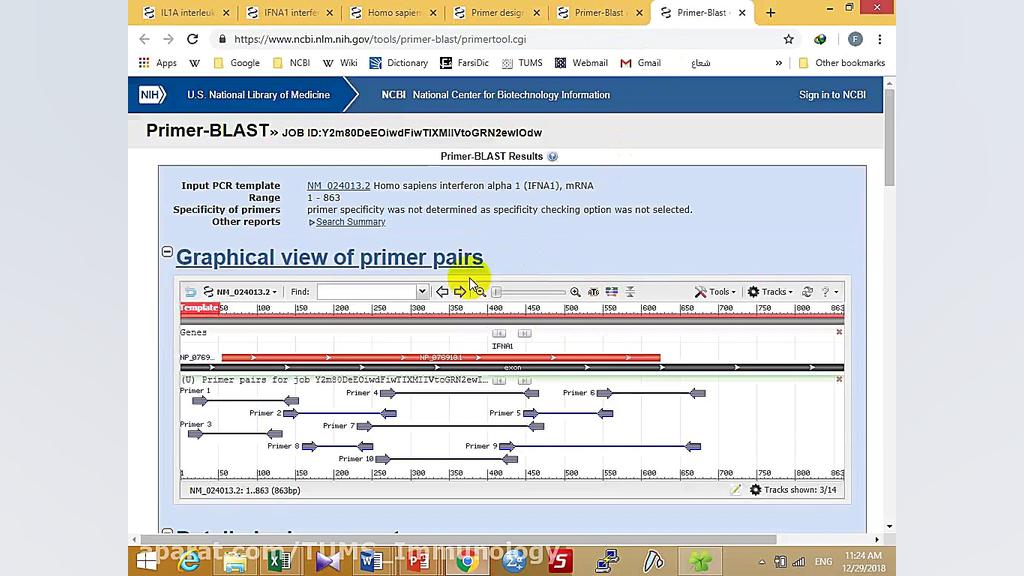Open the Find box dropdown arrow

coord(422,292)
